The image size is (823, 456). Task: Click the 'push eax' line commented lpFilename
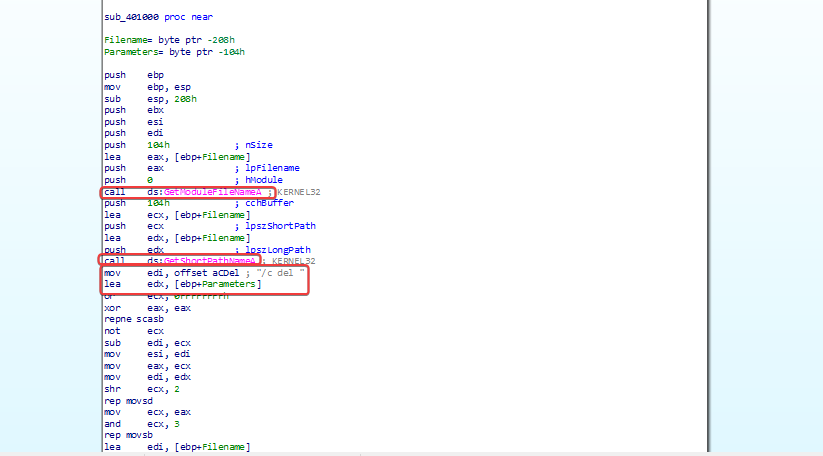click(202, 168)
